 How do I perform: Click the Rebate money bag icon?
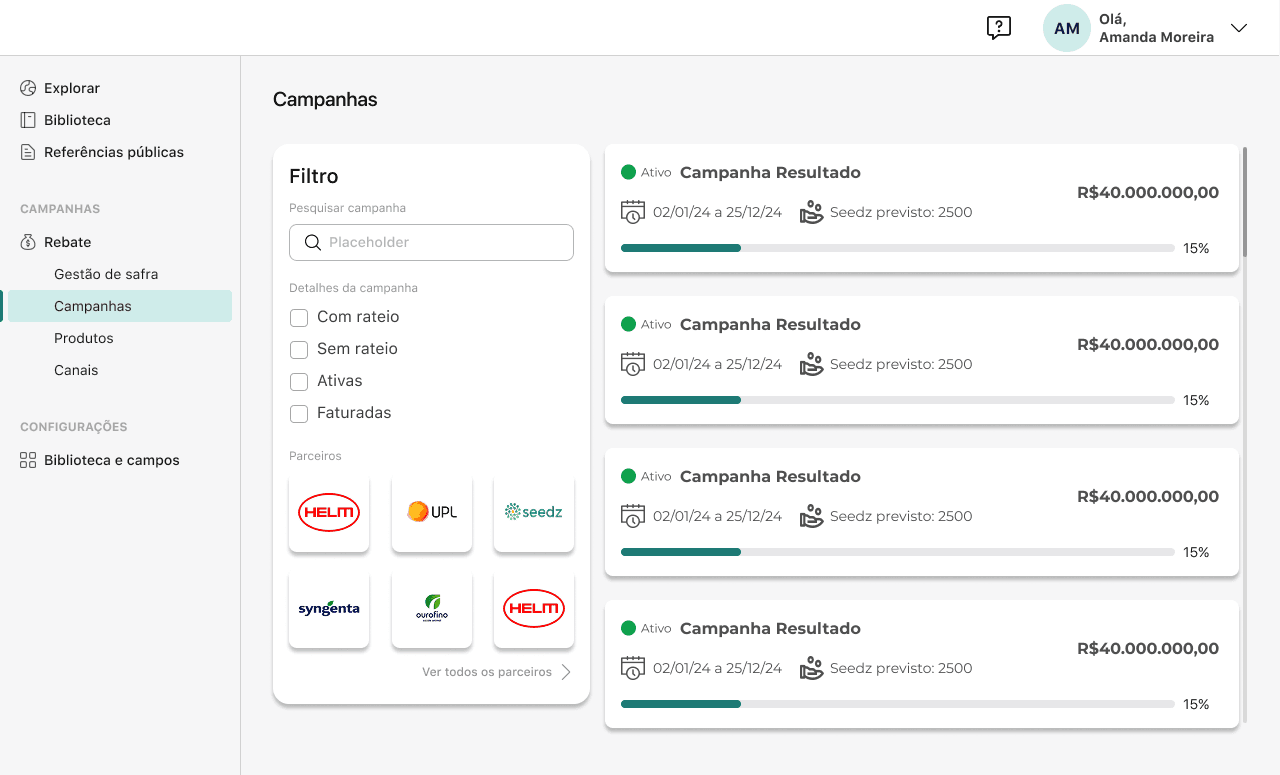pyautogui.click(x=28, y=242)
